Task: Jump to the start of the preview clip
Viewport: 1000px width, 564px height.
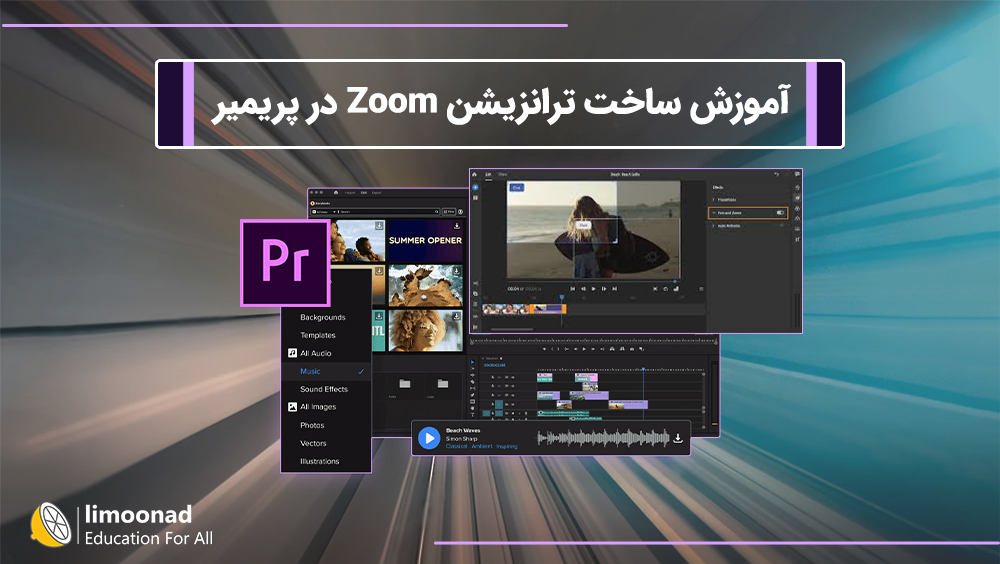Action: (573, 289)
